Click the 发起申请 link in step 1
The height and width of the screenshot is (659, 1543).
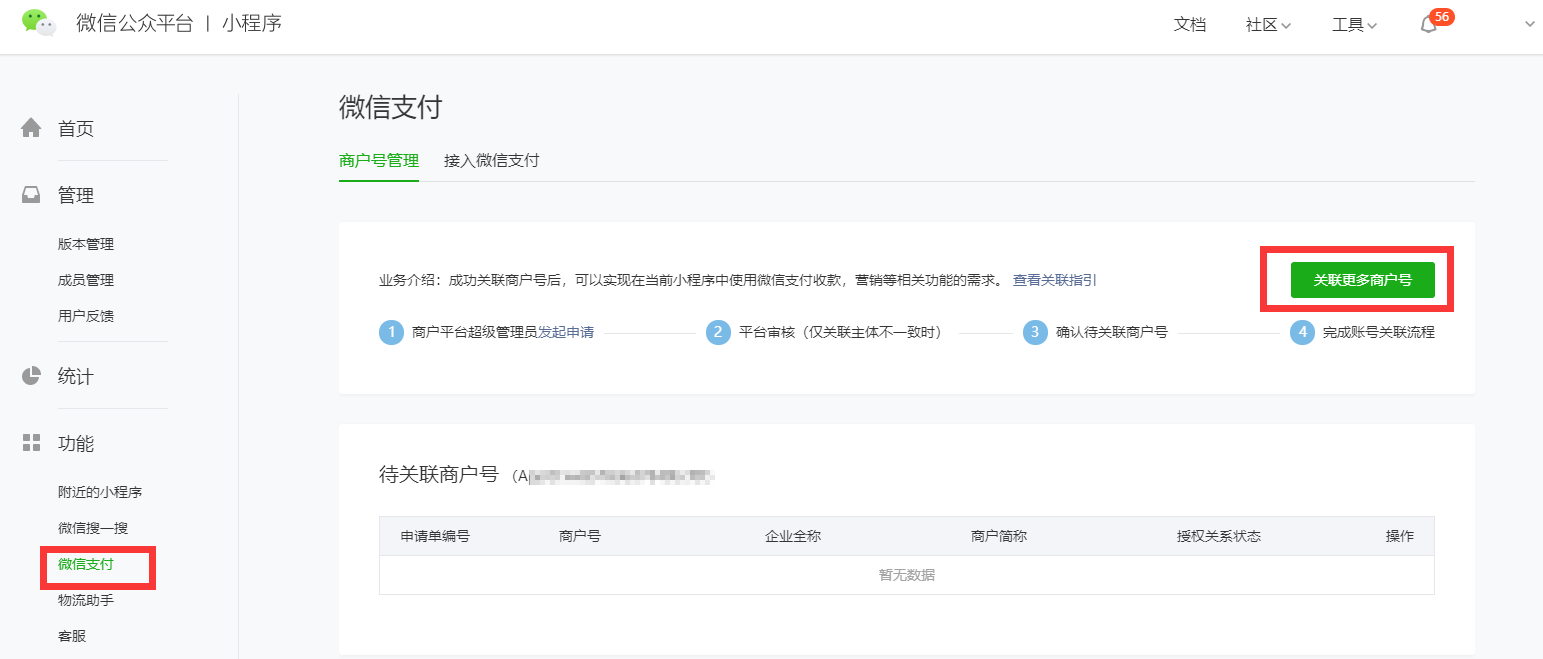click(566, 332)
